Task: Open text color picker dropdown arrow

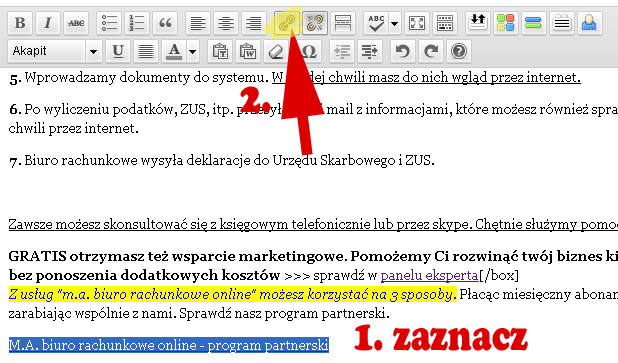Action: (x=192, y=51)
